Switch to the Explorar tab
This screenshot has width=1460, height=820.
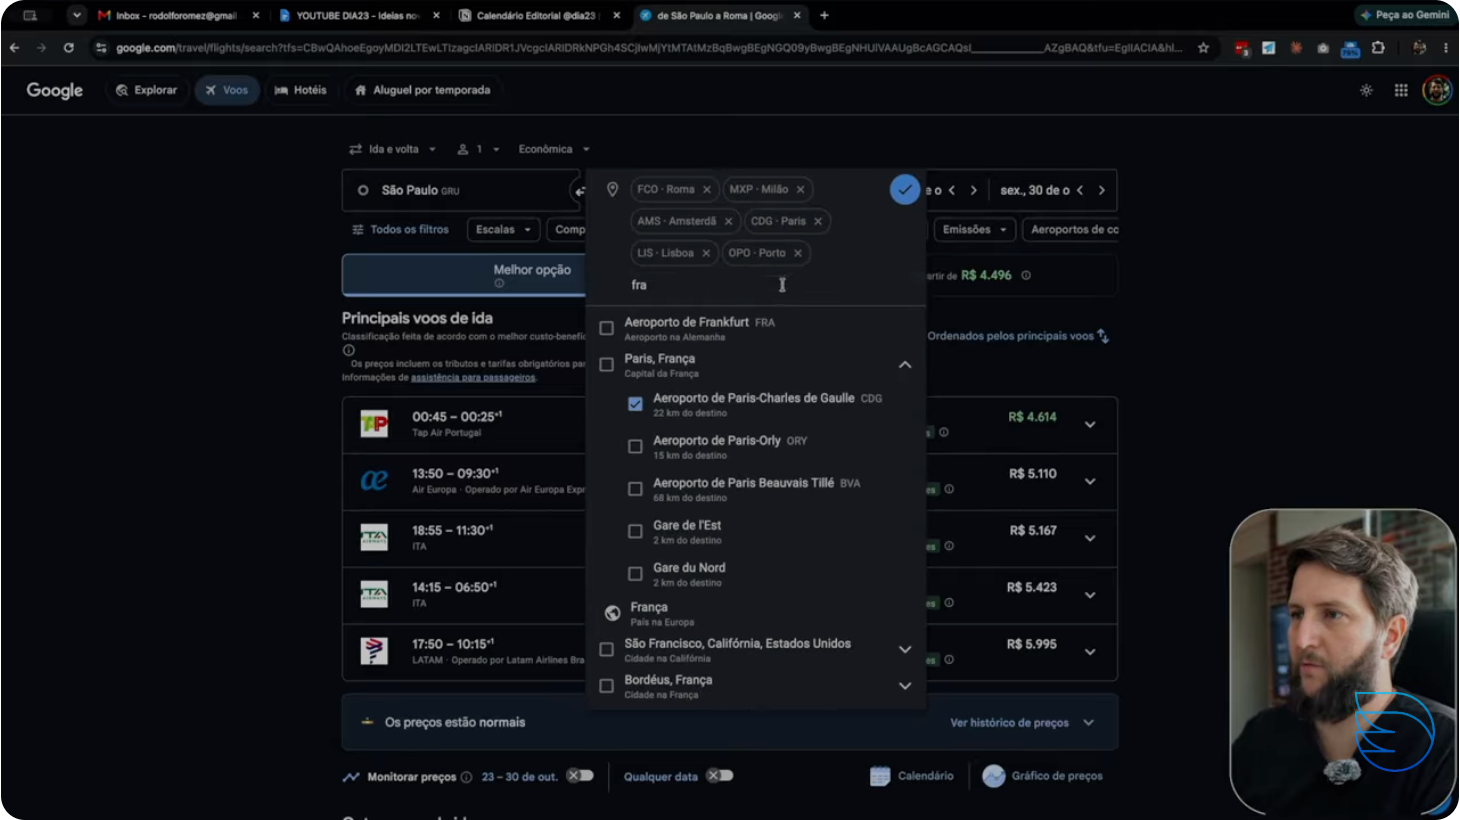point(147,90)
